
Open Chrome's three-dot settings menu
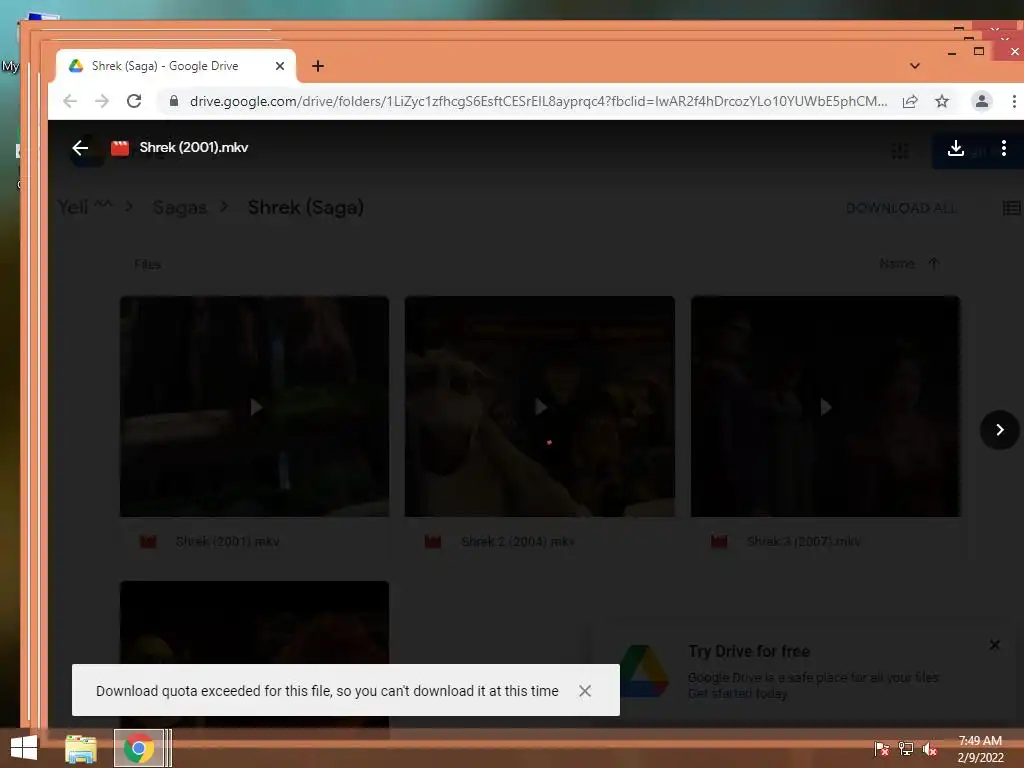coord(1014,101)
